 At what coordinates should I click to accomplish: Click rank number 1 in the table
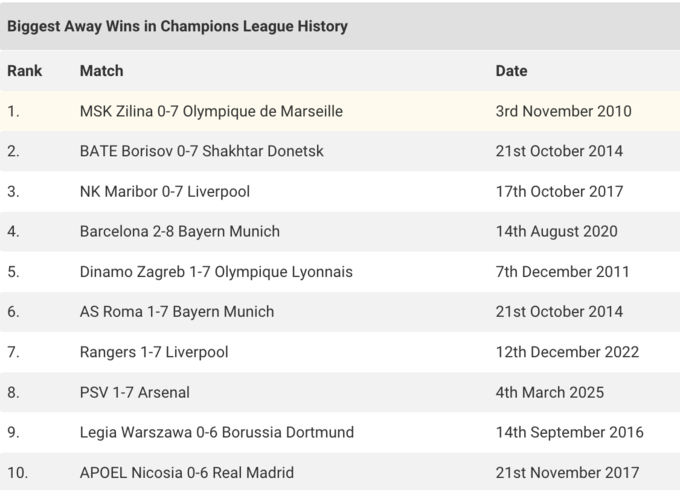pos(13,111)
